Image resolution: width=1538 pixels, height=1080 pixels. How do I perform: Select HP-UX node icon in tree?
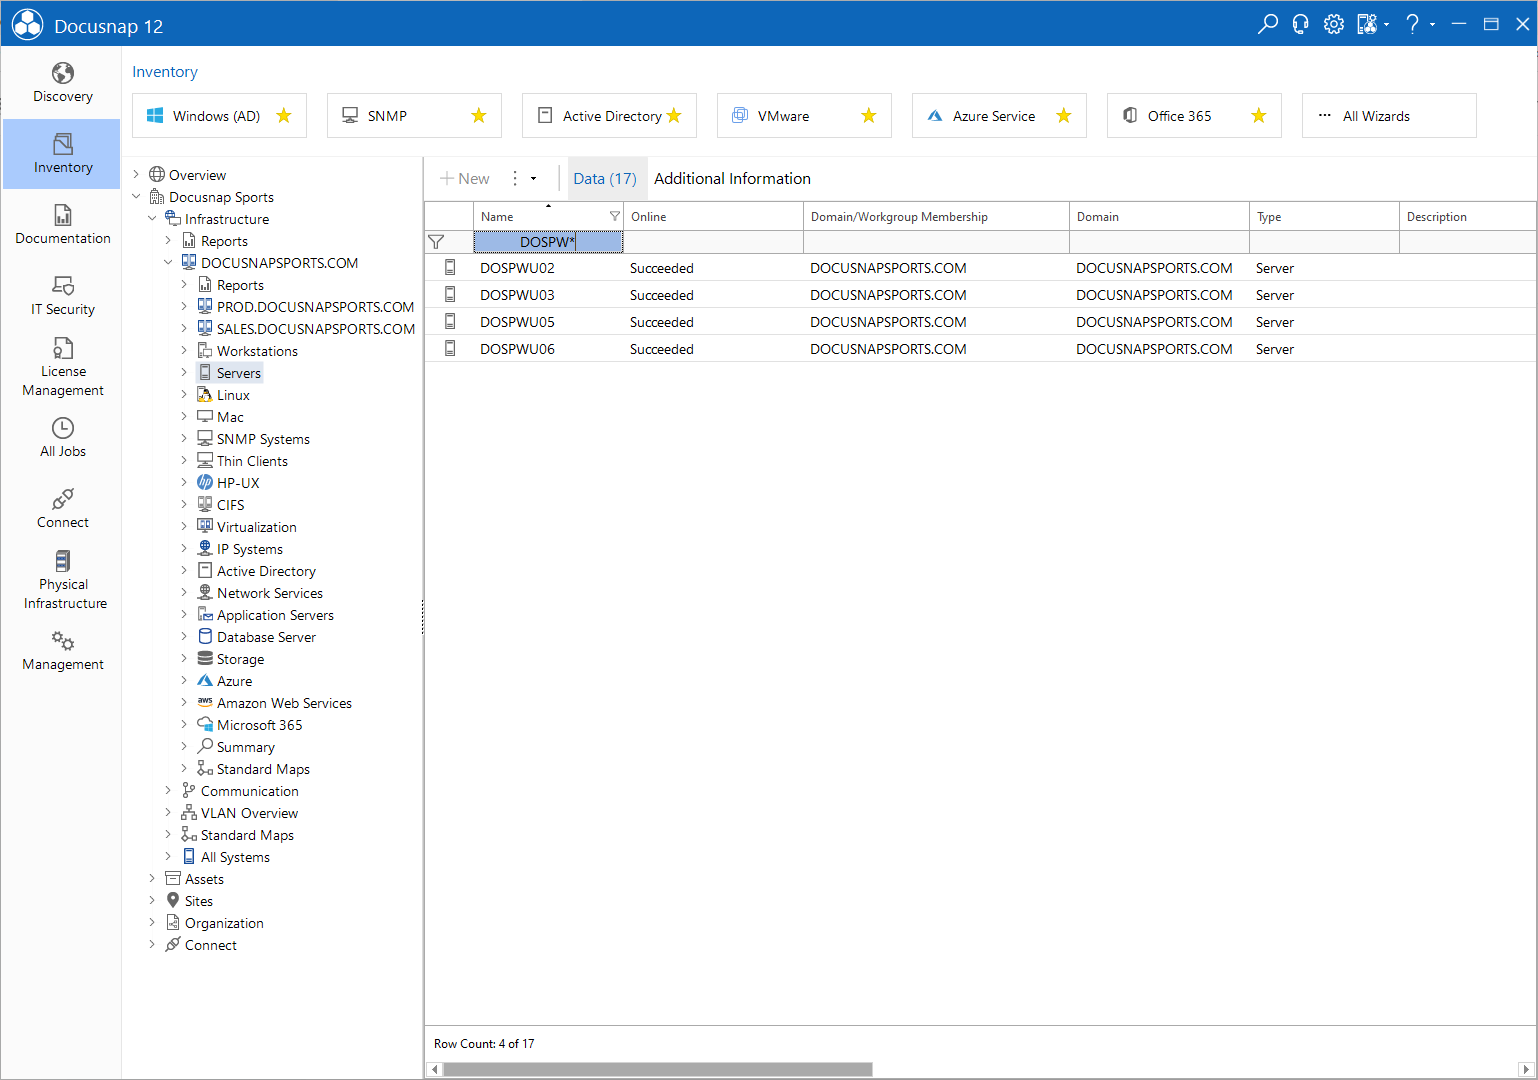(x=205, y=482)
